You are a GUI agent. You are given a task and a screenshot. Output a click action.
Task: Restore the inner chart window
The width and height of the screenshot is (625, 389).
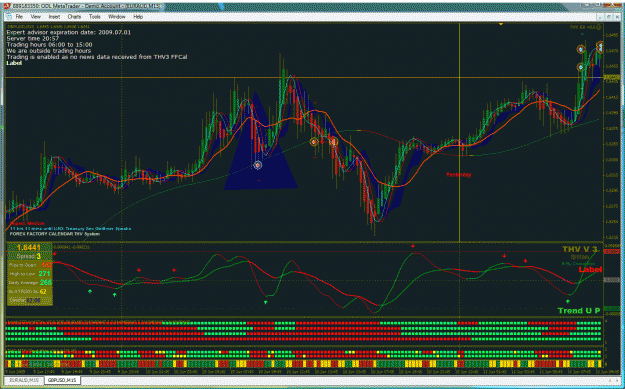coord(609,17)
